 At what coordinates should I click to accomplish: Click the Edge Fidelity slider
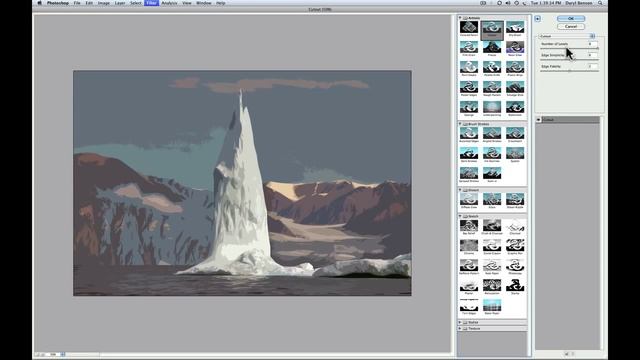pyautogui.click(x=570, y=71)
